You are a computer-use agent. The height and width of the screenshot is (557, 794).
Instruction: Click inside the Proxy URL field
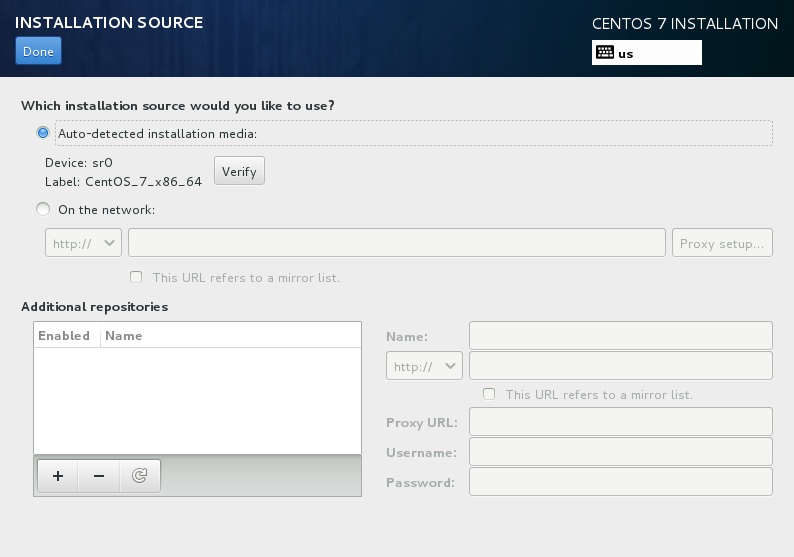click(620, 422)
